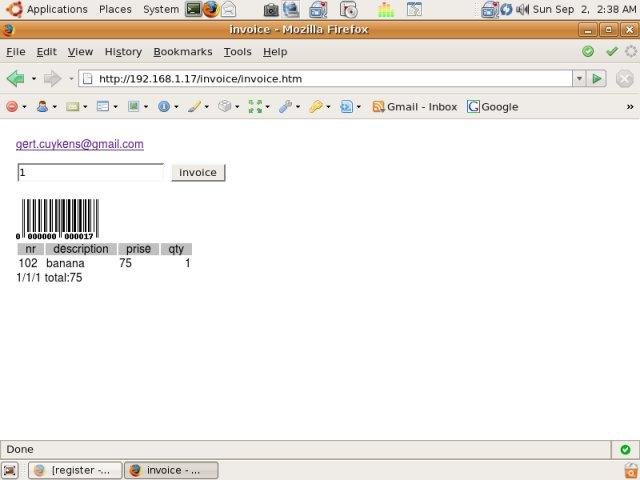
Task: Click the trash icon in bottom panel
Action: pyautogui.click(x=631, y=470)
